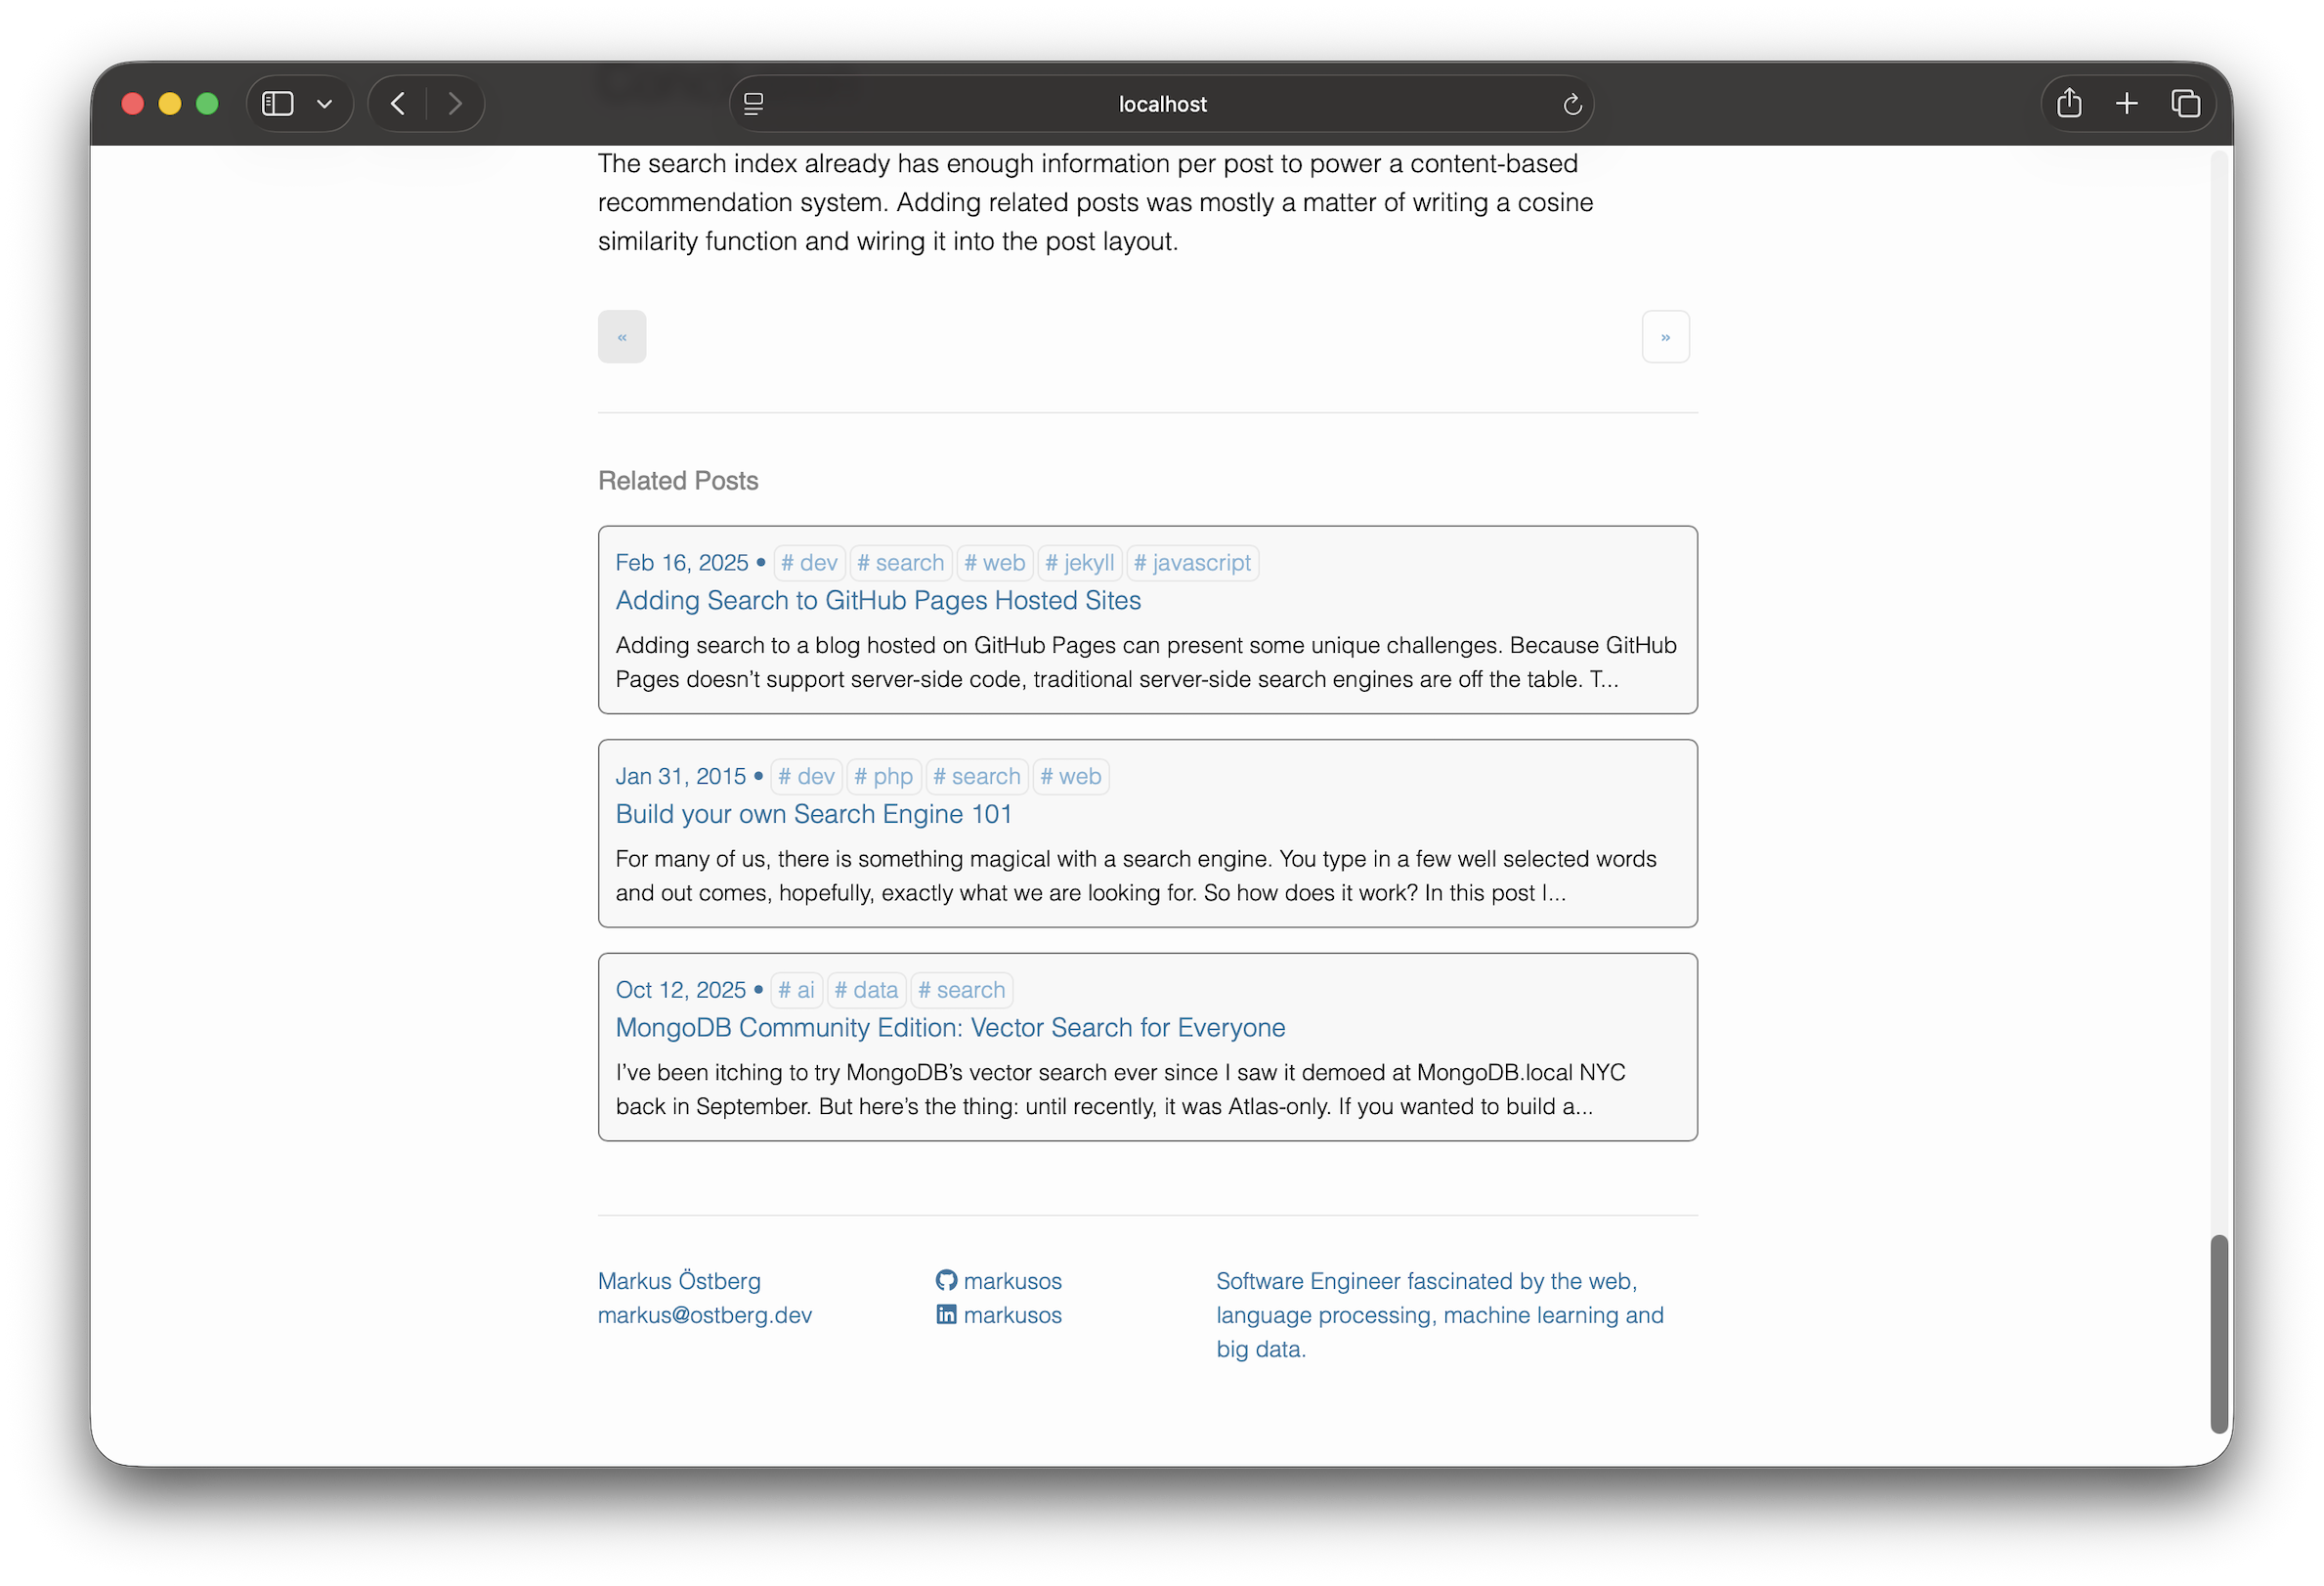Viewport: 2324px width, 1586px height.
Task: Navigate back to the previous page
Action: 397,103
